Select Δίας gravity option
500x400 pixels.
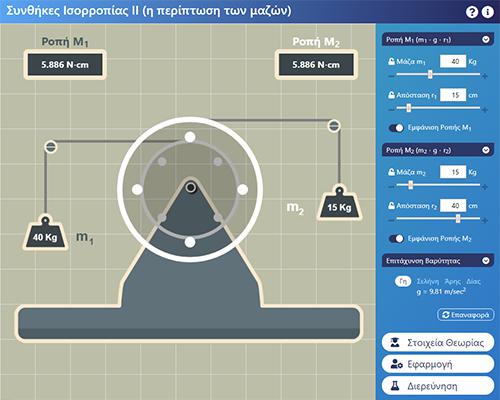(x=473, y=282)
